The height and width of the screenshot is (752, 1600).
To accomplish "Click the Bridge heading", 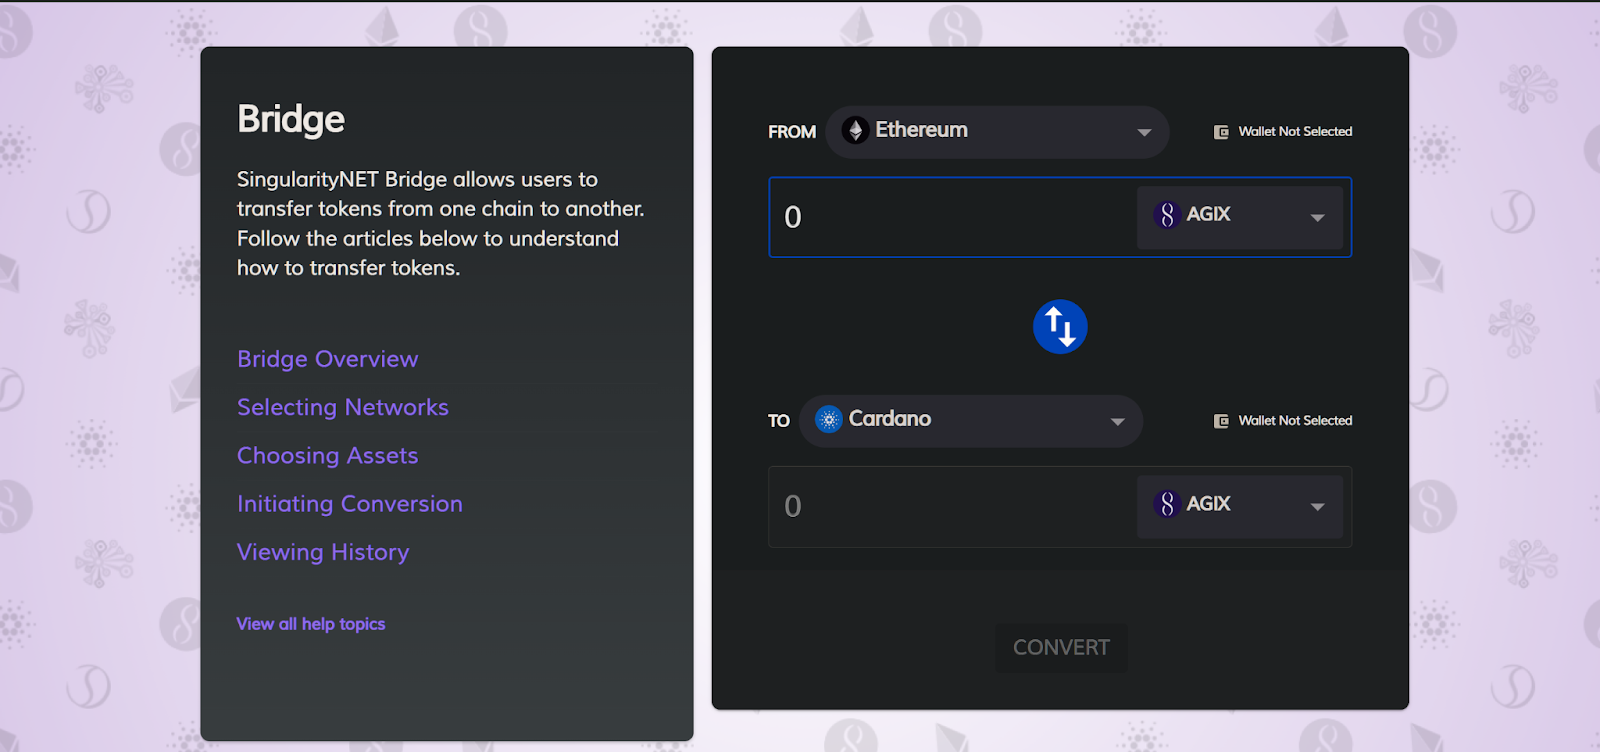I will click(291, 120).
